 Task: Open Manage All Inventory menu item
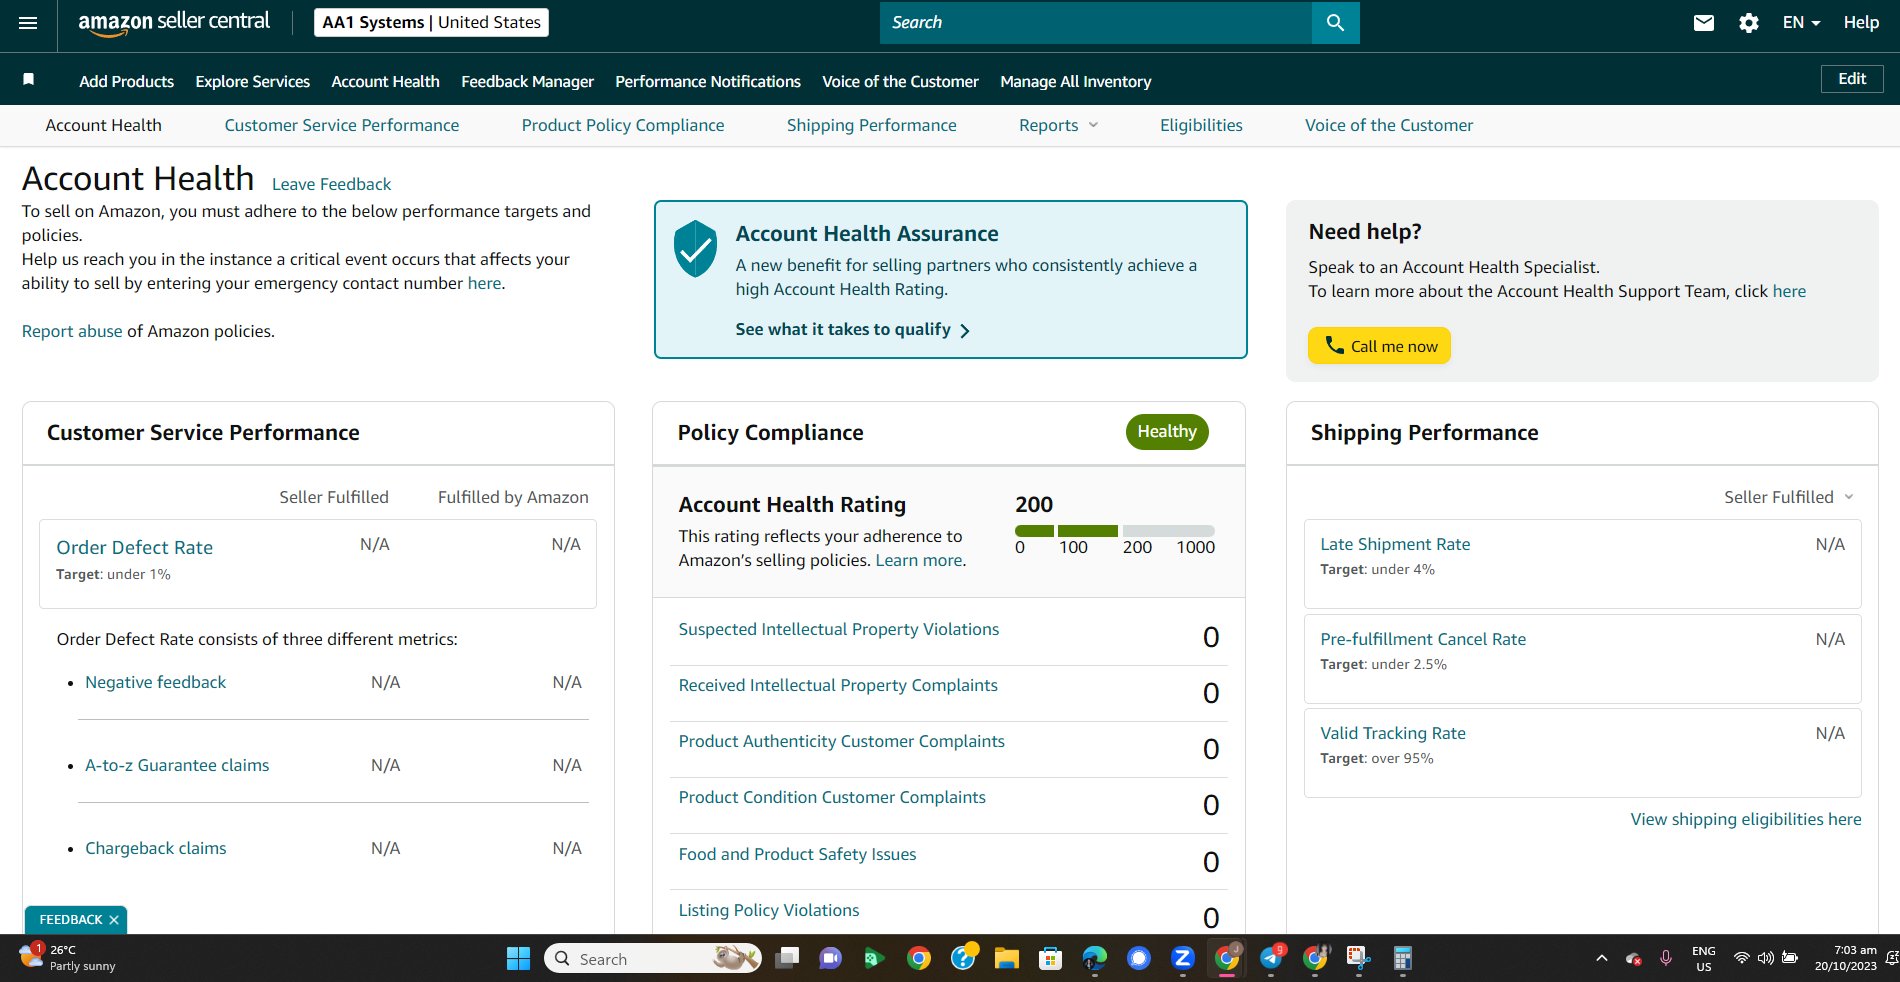click(x=1076, y=81)
